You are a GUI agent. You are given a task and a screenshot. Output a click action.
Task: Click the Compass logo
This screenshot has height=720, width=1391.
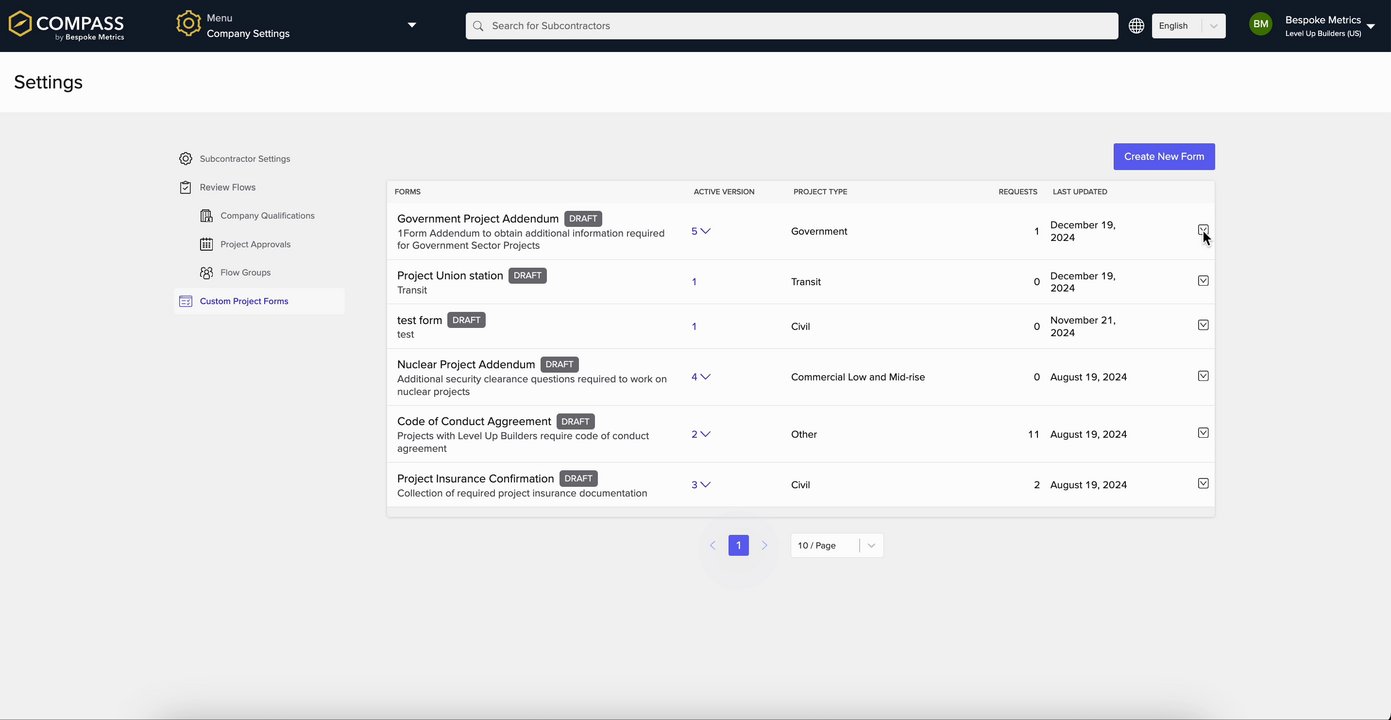66,26
